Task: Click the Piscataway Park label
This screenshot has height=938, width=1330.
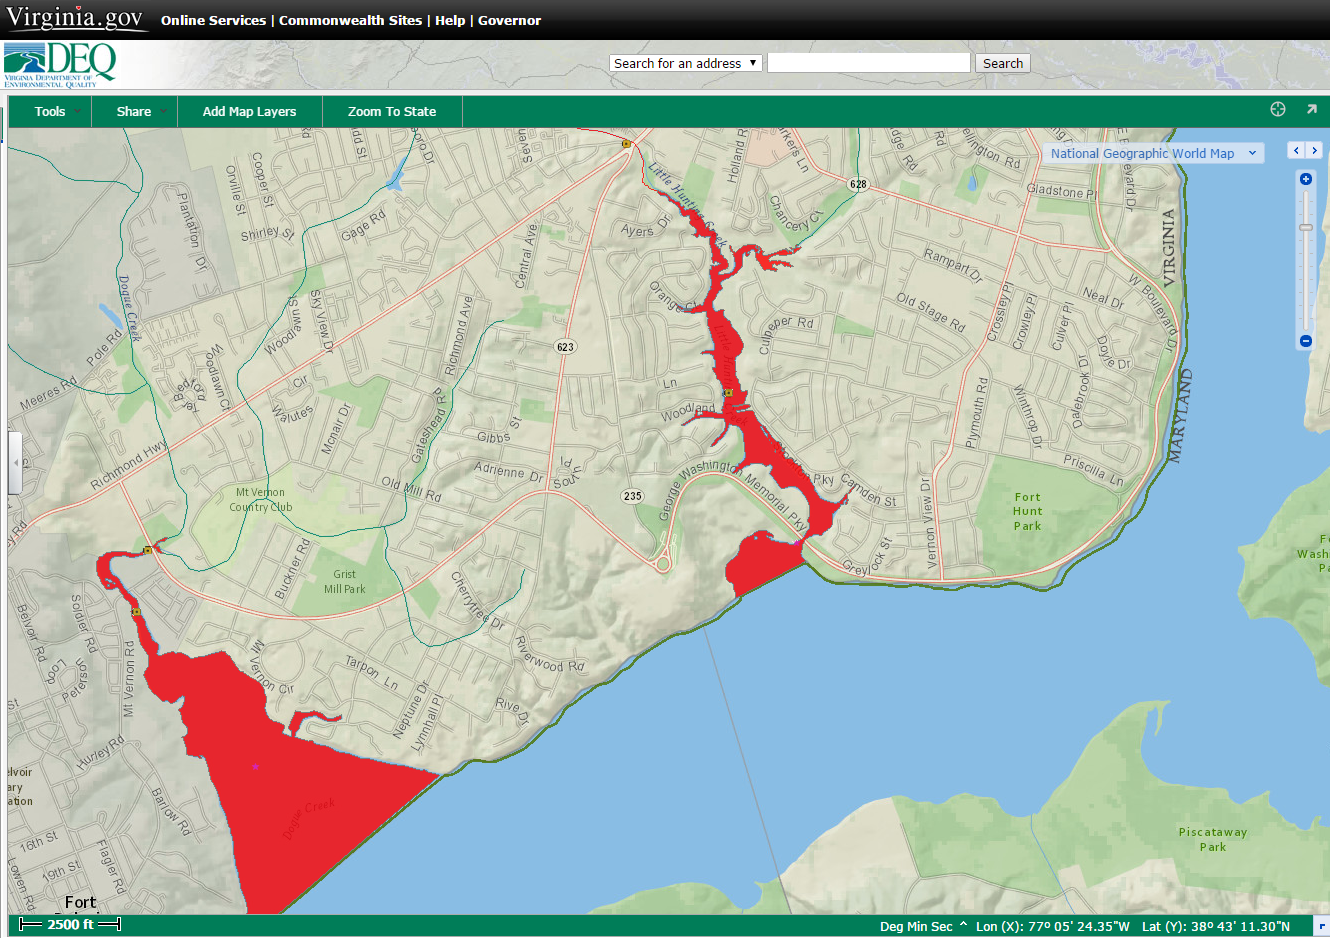Action: click(1213, 839)
